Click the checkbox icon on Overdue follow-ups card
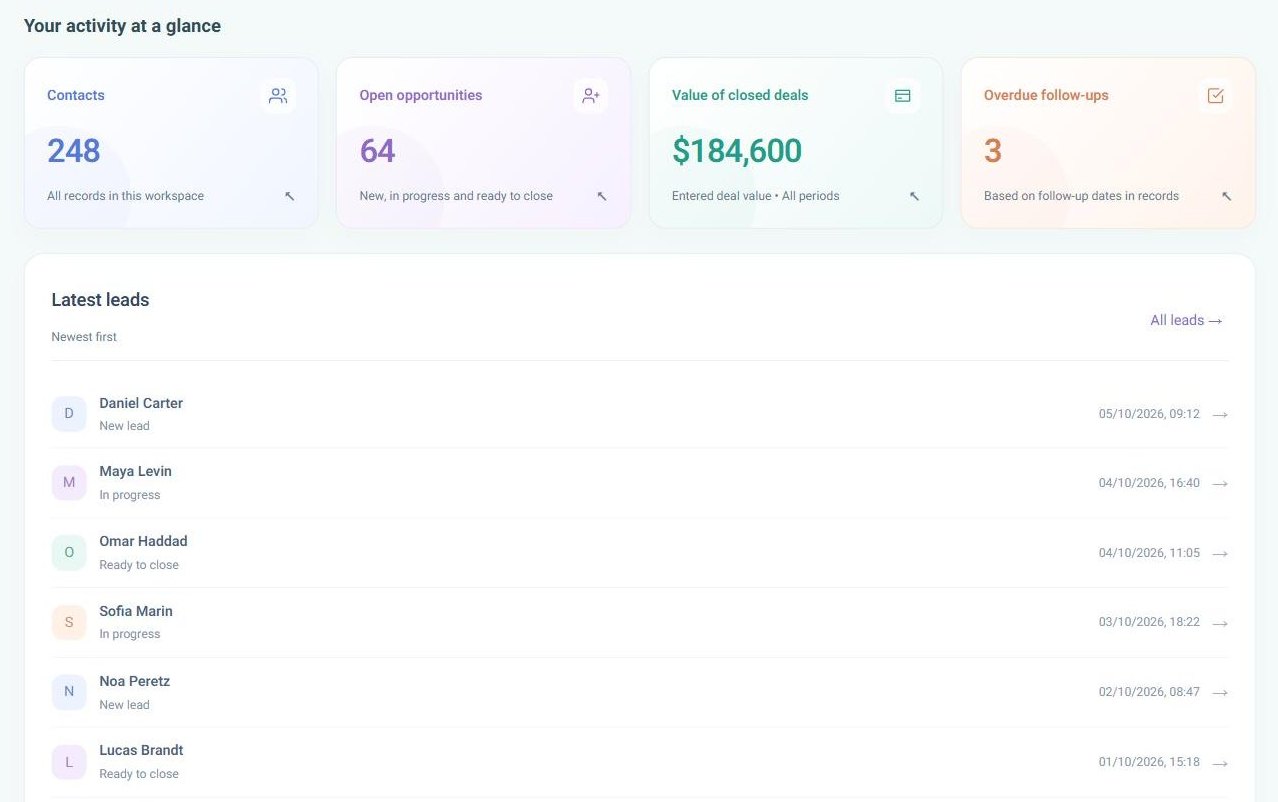The height and width of the screenshot is (802, 1278). click(1216, 96)
